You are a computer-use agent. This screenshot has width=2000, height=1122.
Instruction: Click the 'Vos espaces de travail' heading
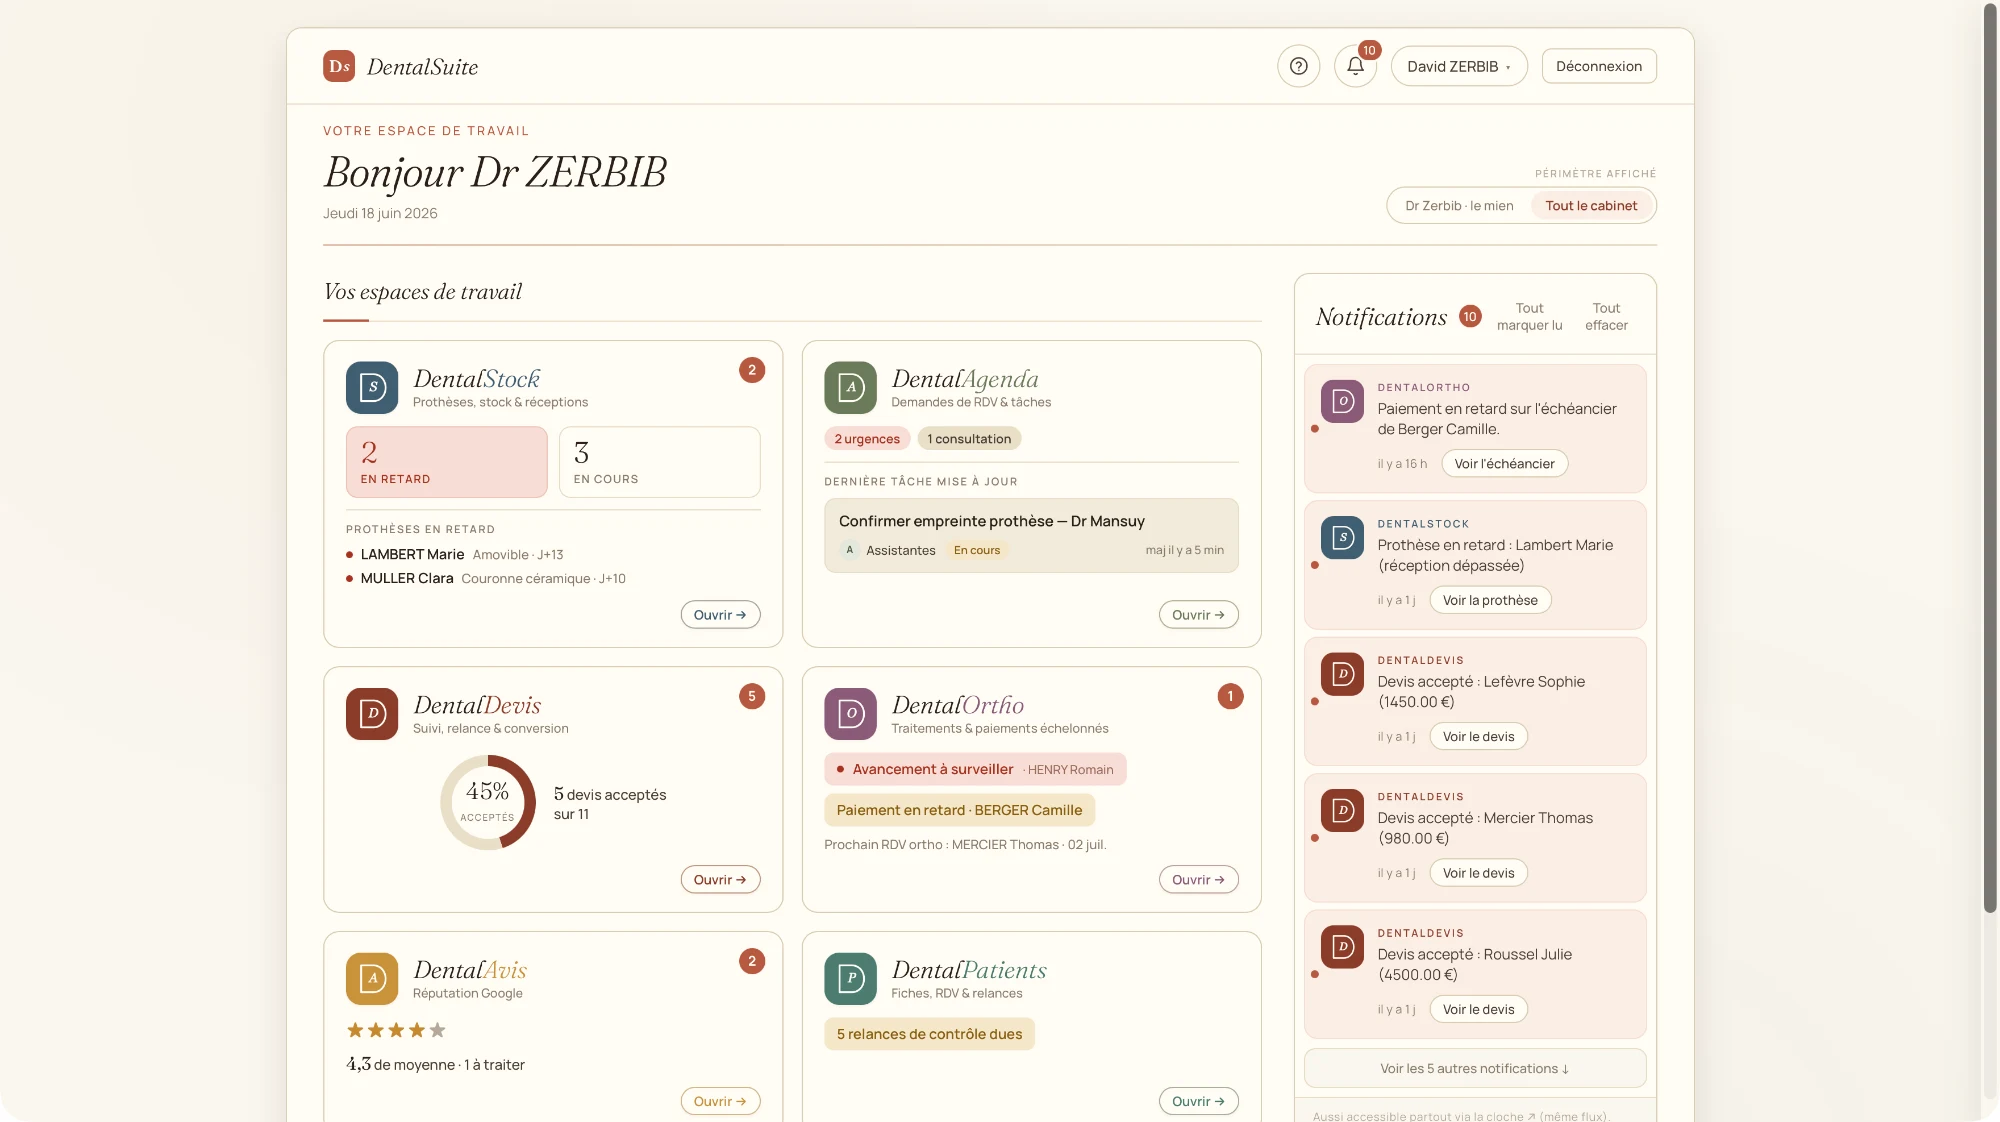point(422,292)
